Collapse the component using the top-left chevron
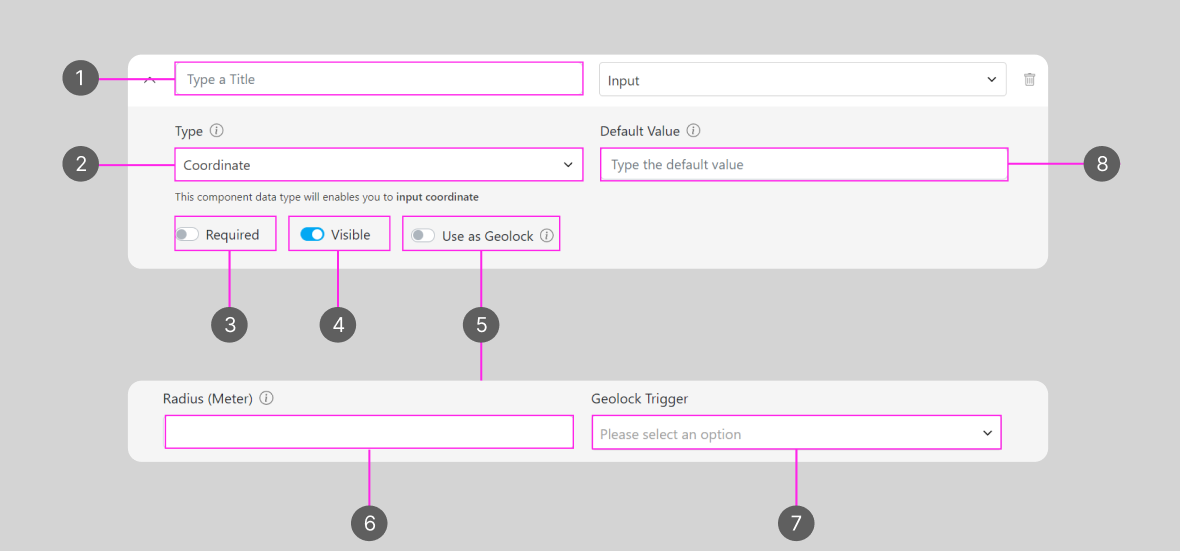Screen dimensions: 1180x551 click(150, 79)
